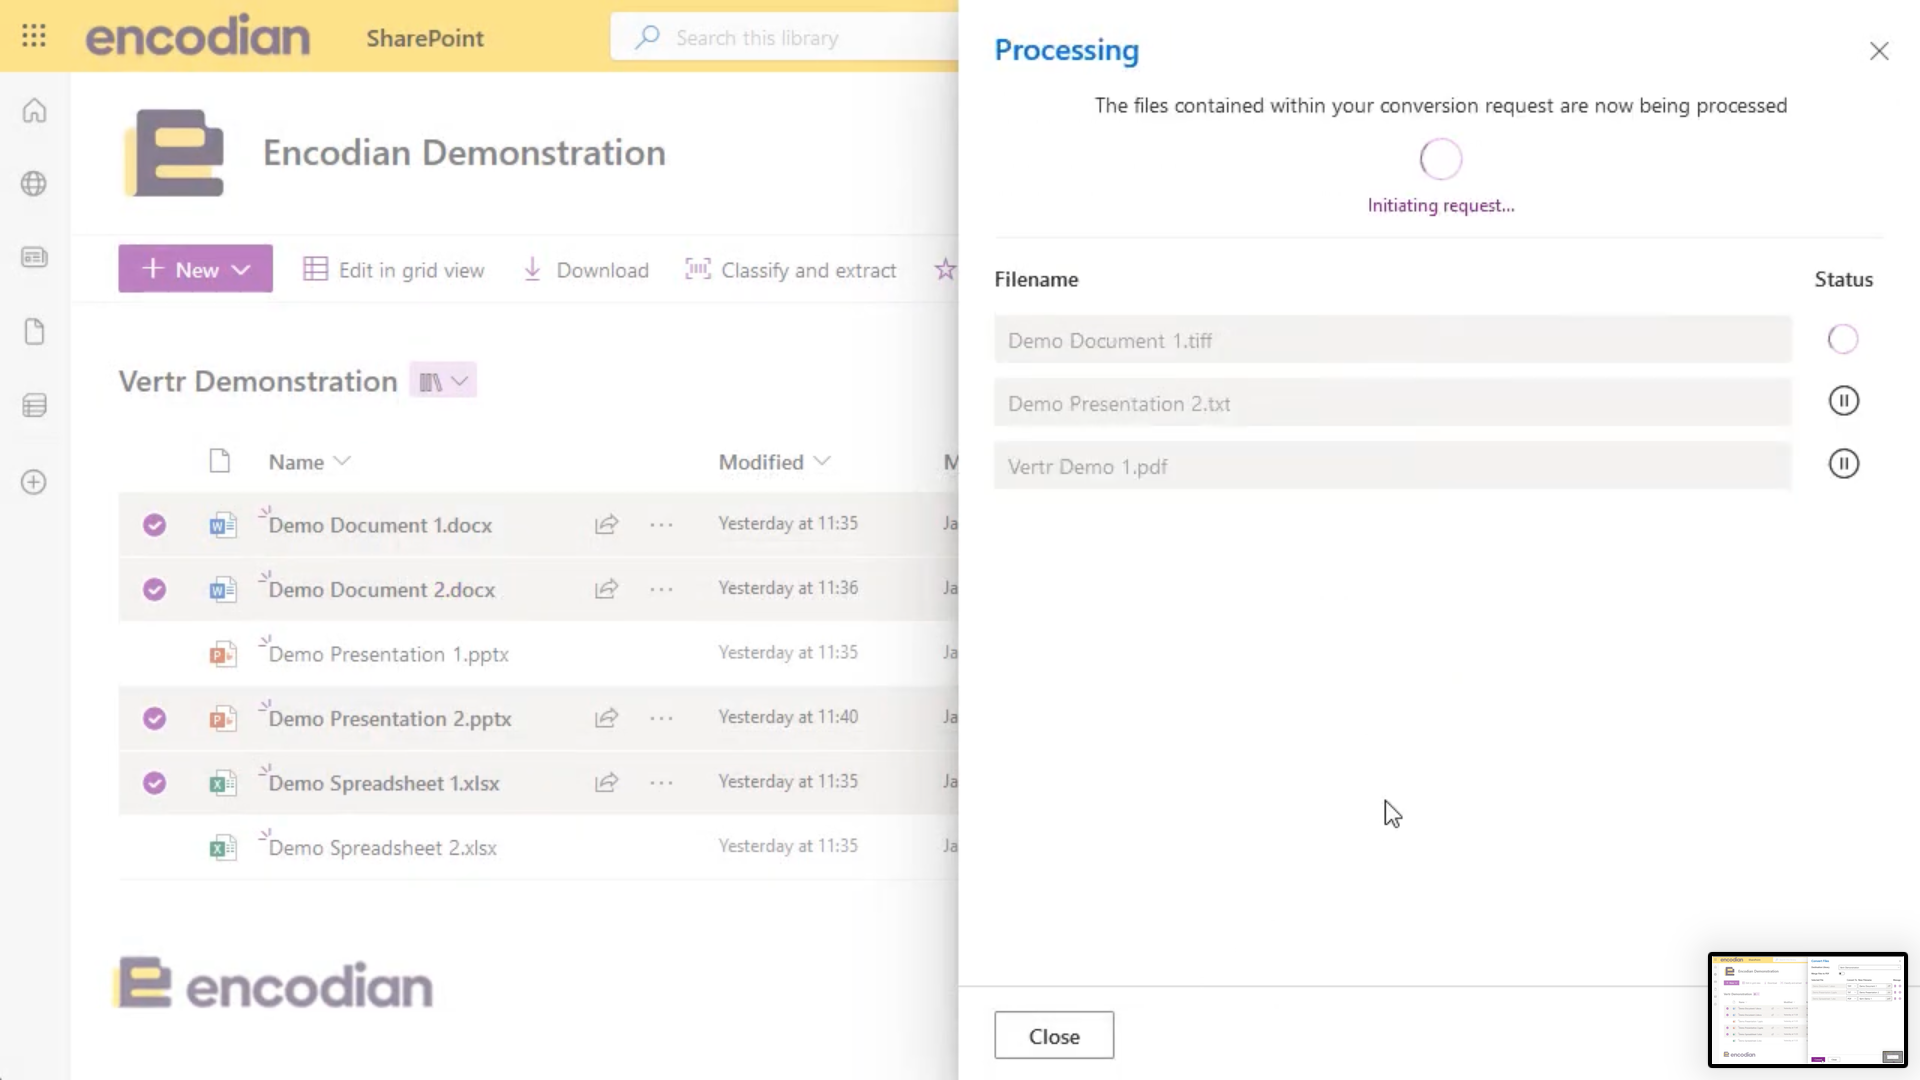Click Edit in grid view
This screenshot has width=1920, height=1080.
pos(394,270)
